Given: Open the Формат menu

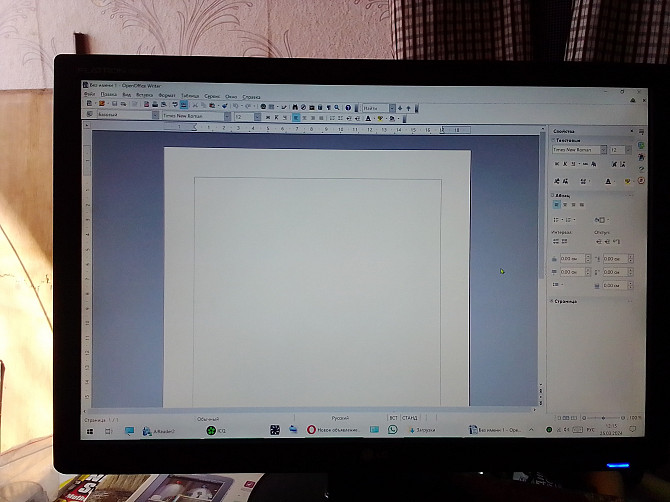Looking at the screenshot, I should [x=167, y=96].
